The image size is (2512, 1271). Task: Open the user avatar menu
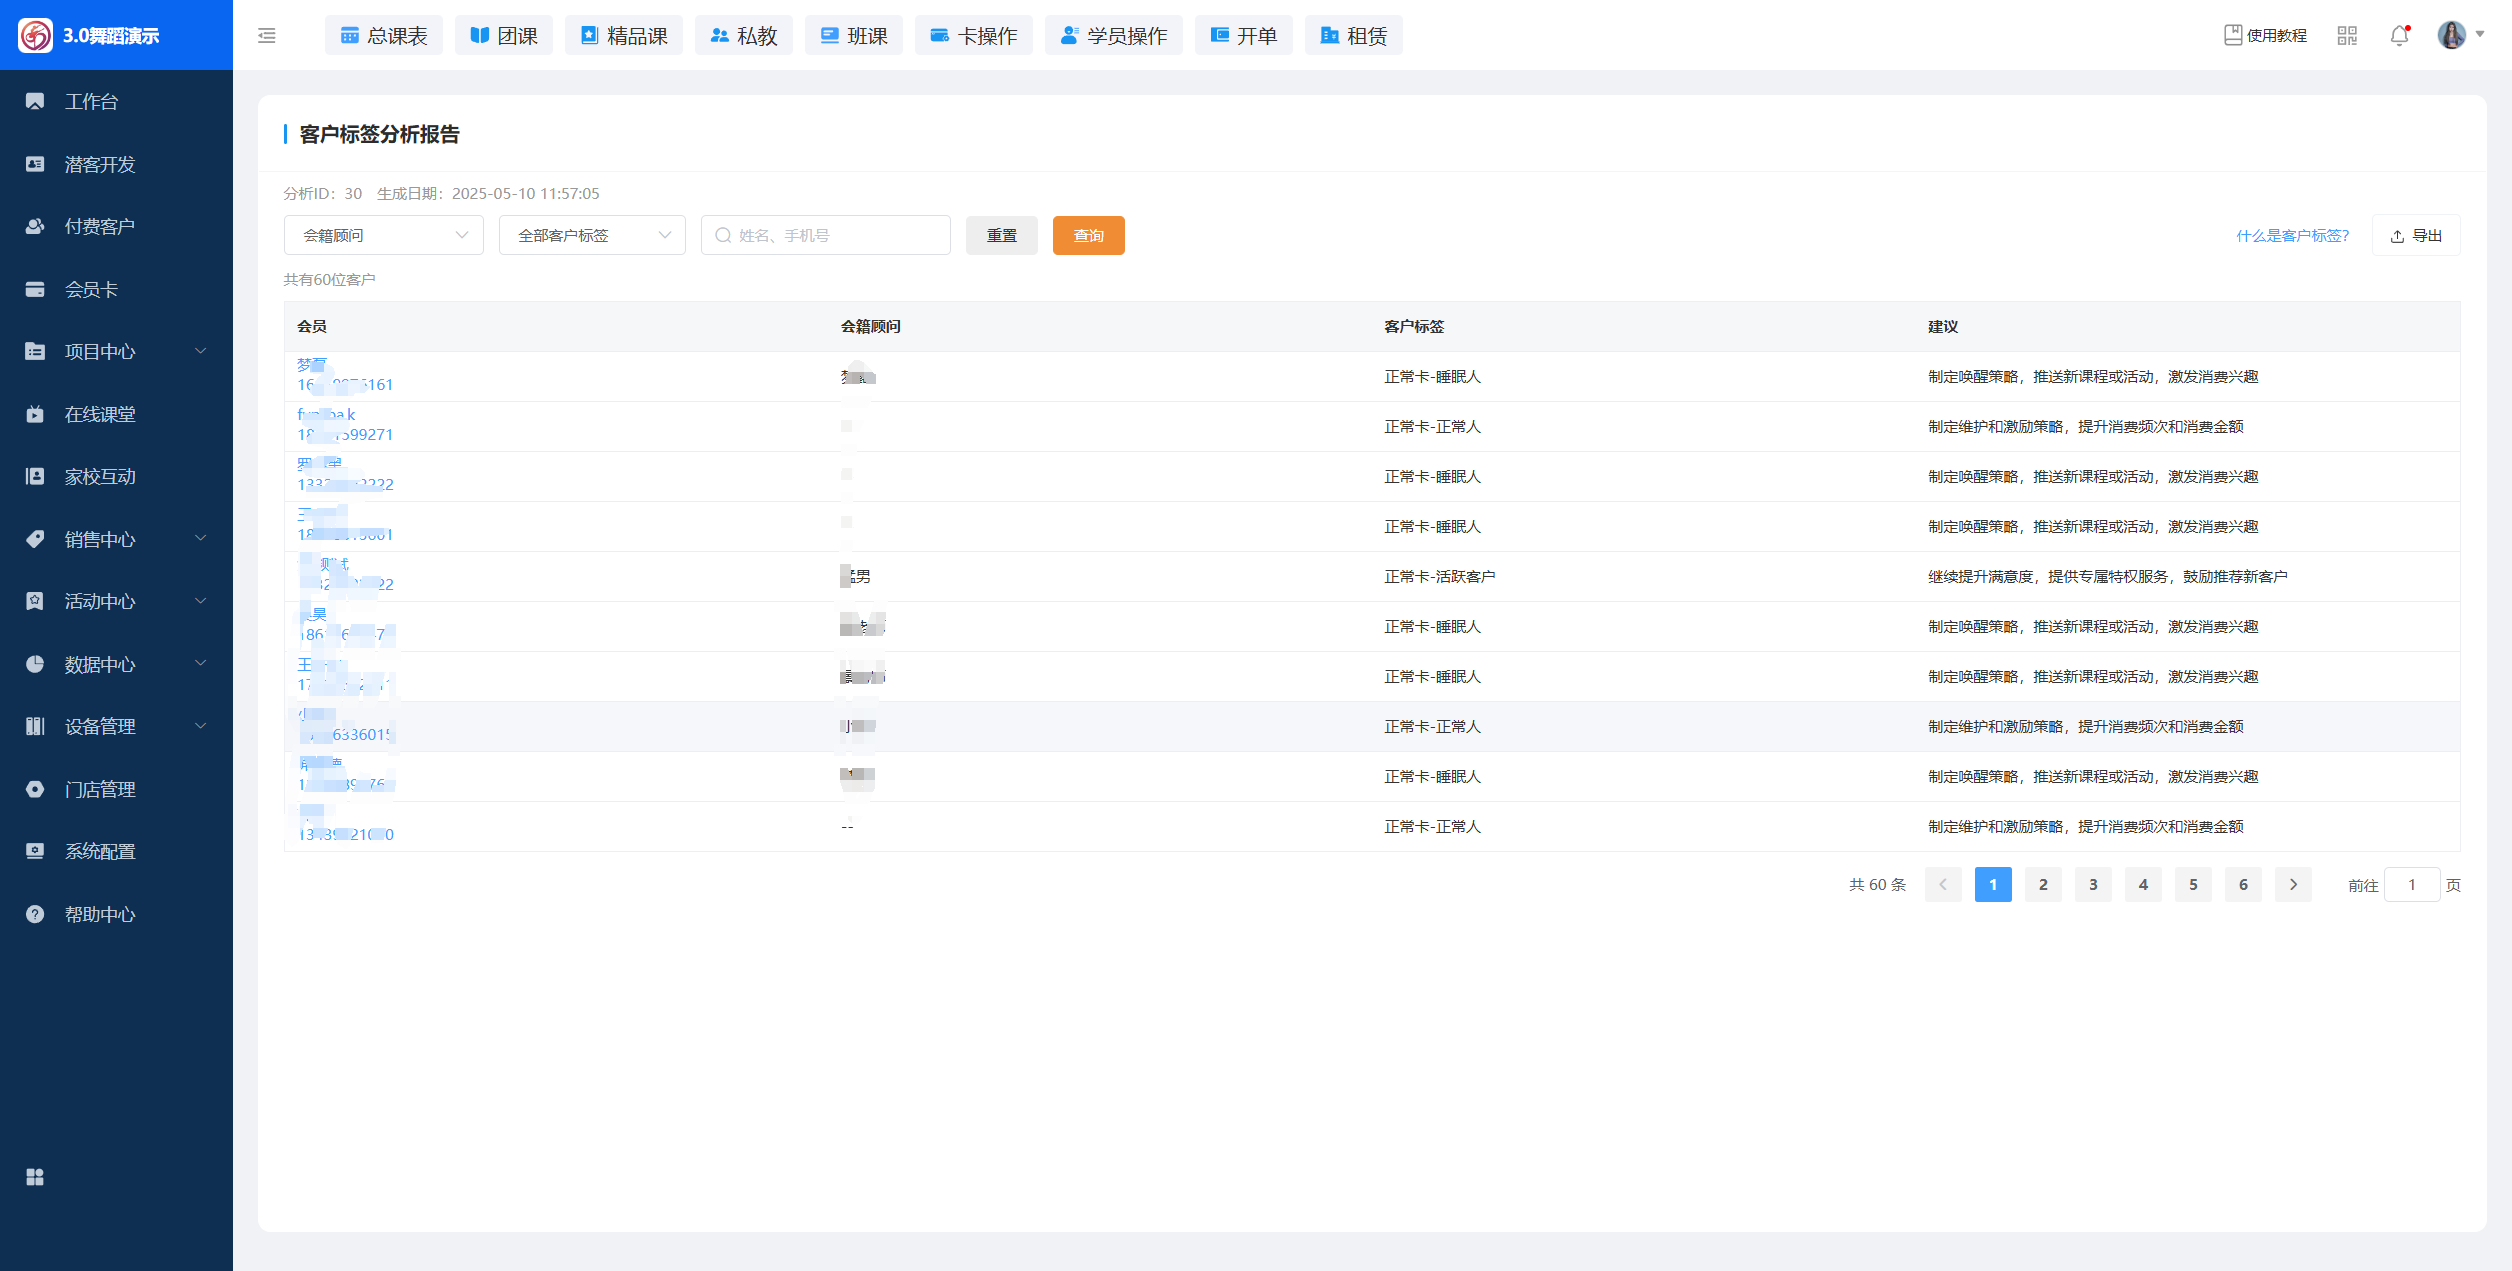click(x=2459, y=35)
